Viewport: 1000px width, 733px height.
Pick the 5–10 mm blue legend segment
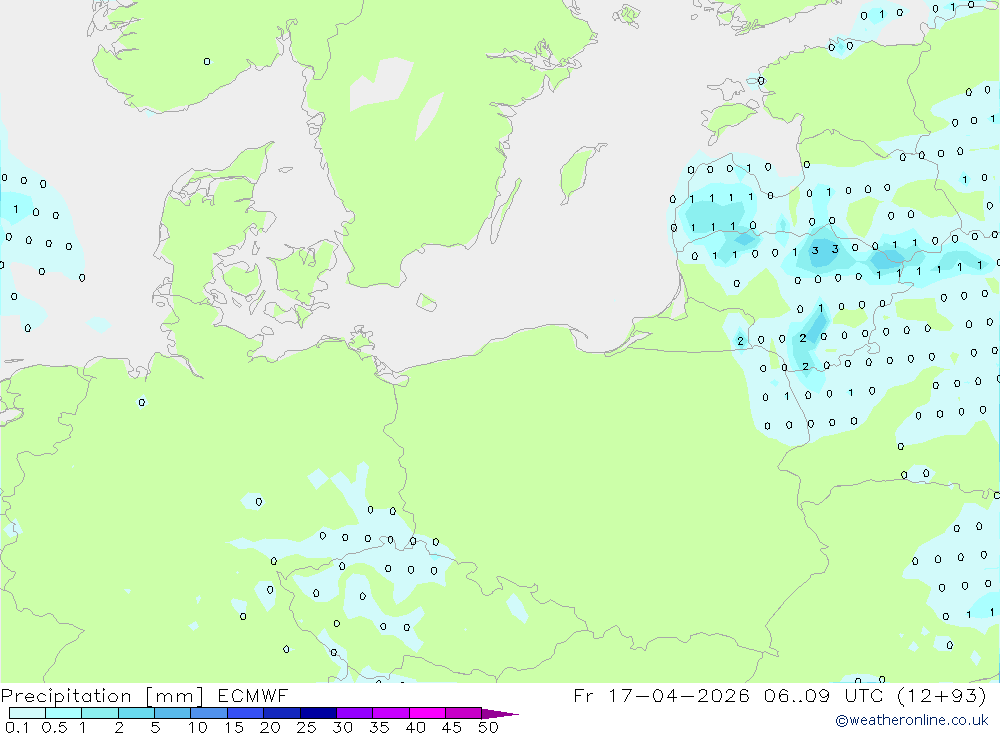[x=173, y=713]
